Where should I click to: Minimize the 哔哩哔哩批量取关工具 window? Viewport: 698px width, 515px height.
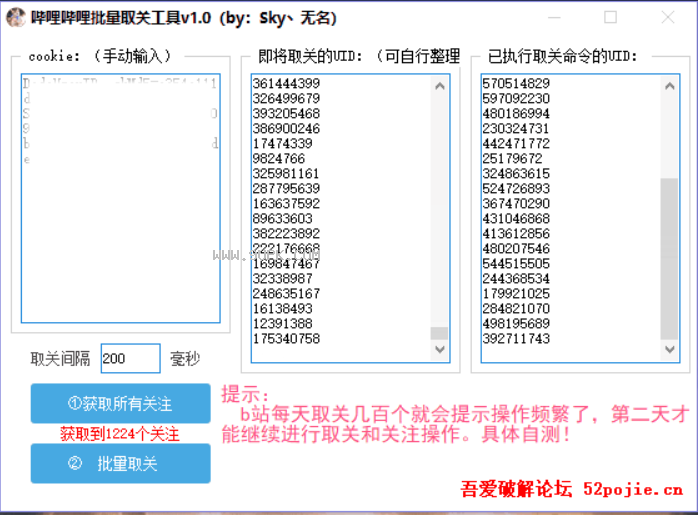pyautogui.click(x=554, y=18)
